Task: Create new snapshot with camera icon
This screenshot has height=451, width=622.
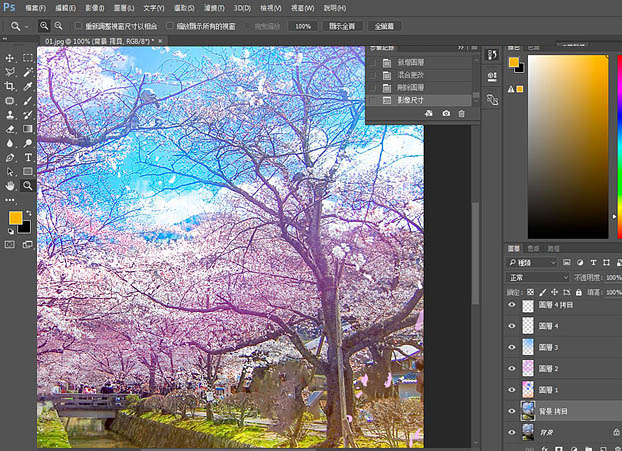Action: [445, 114]
